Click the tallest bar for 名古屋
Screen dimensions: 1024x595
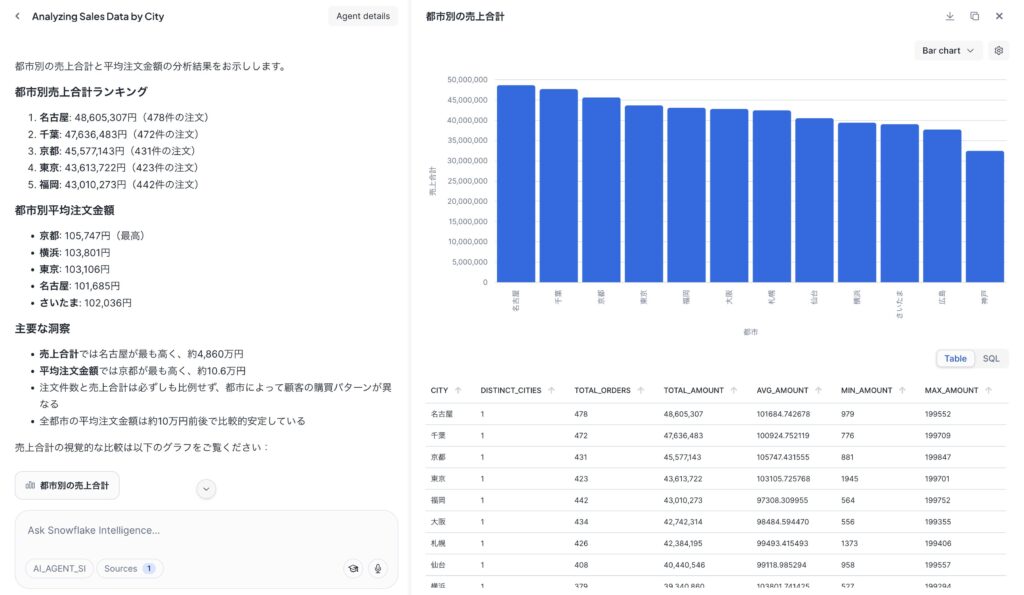[516, 185]
